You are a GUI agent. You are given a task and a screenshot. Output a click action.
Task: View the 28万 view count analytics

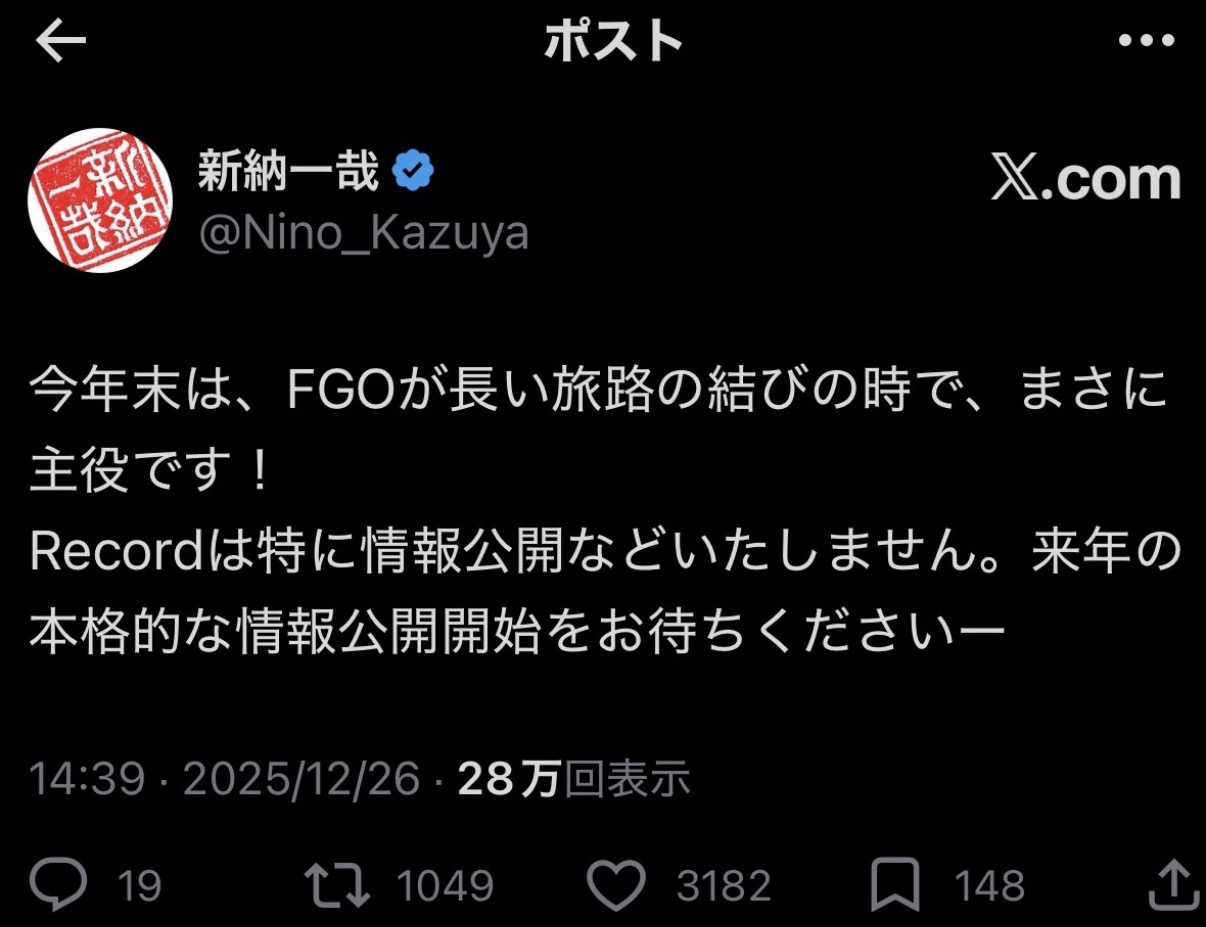[575, 780]
